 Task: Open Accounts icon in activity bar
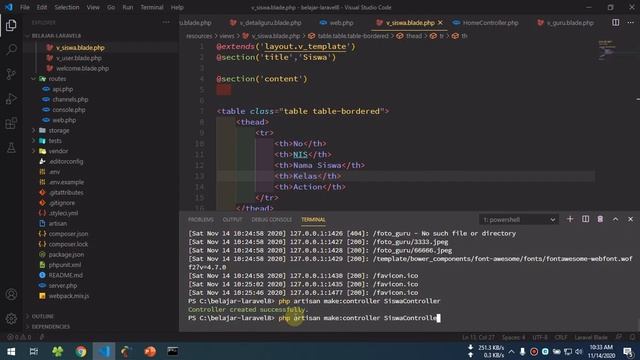point(11,294)
